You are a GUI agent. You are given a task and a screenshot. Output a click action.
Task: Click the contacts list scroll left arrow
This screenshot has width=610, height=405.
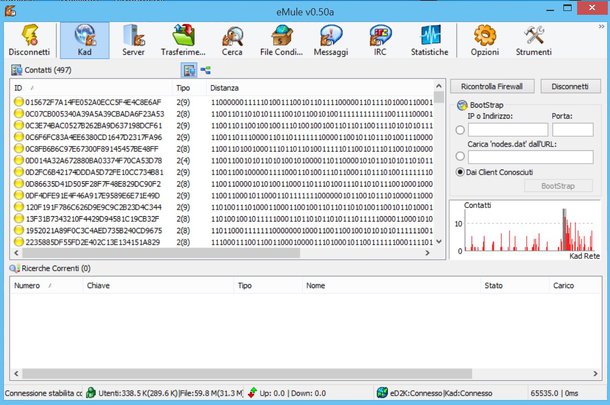16,253
